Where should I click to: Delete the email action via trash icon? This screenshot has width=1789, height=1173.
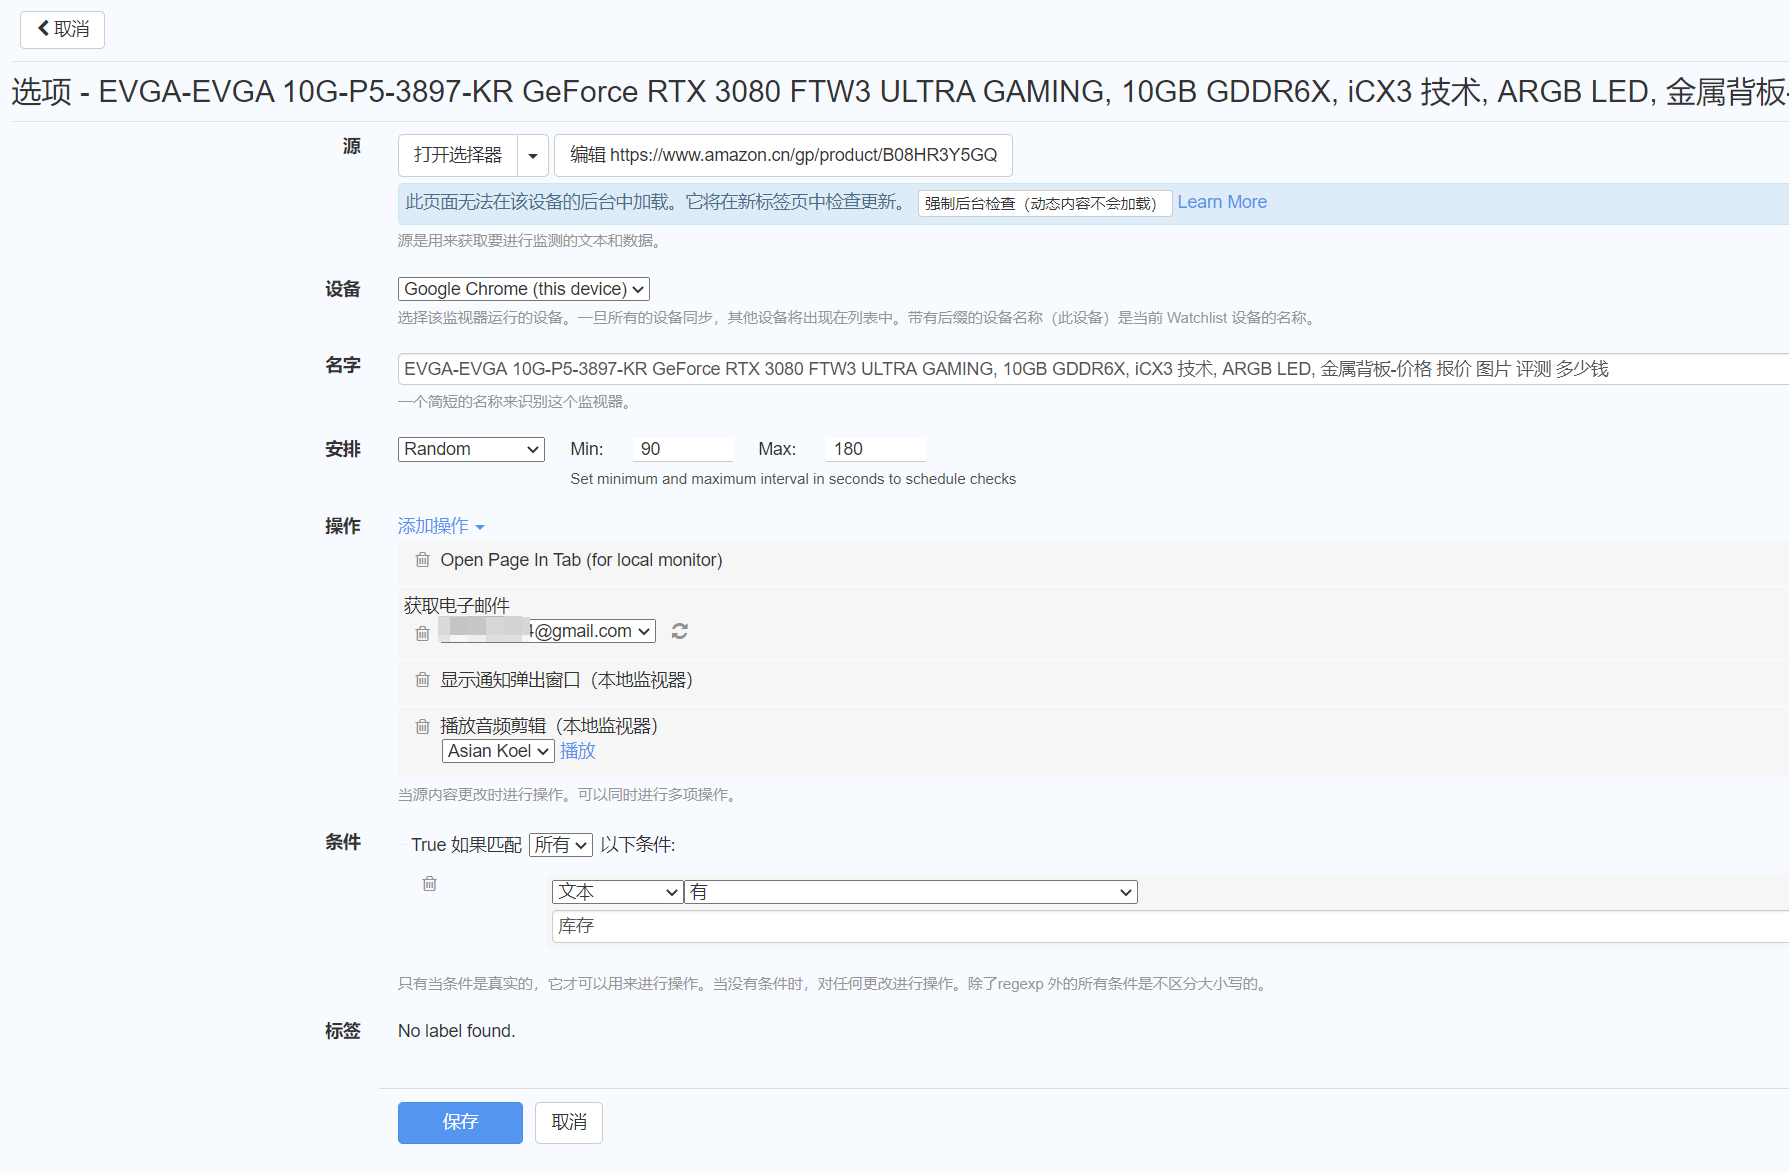[423, 633]
